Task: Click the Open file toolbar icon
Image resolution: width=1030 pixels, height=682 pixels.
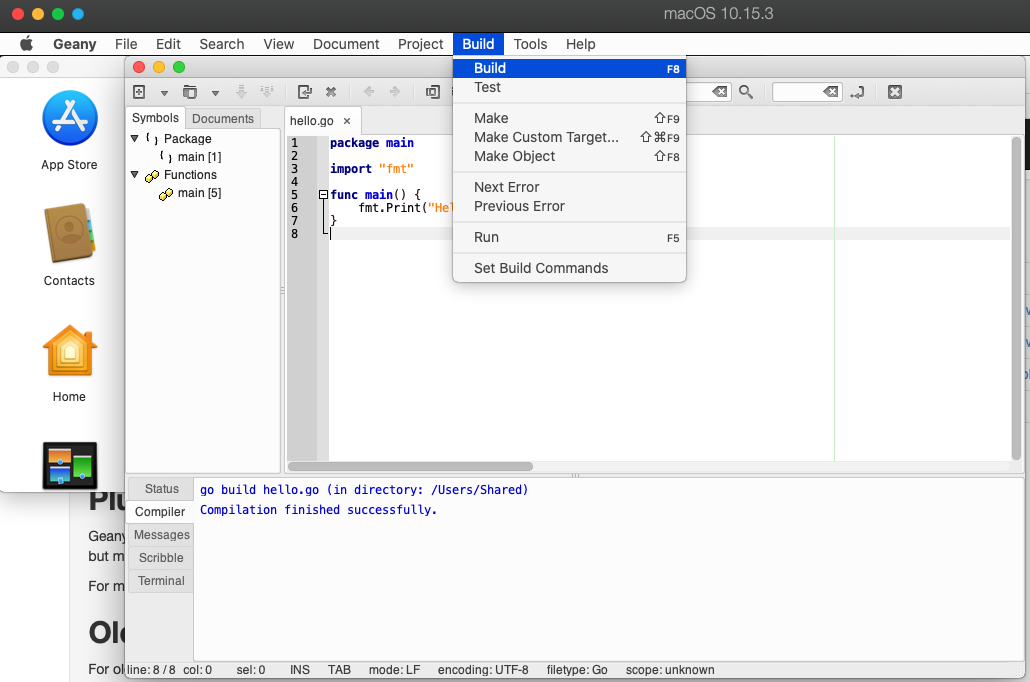Action: (190, 92)
